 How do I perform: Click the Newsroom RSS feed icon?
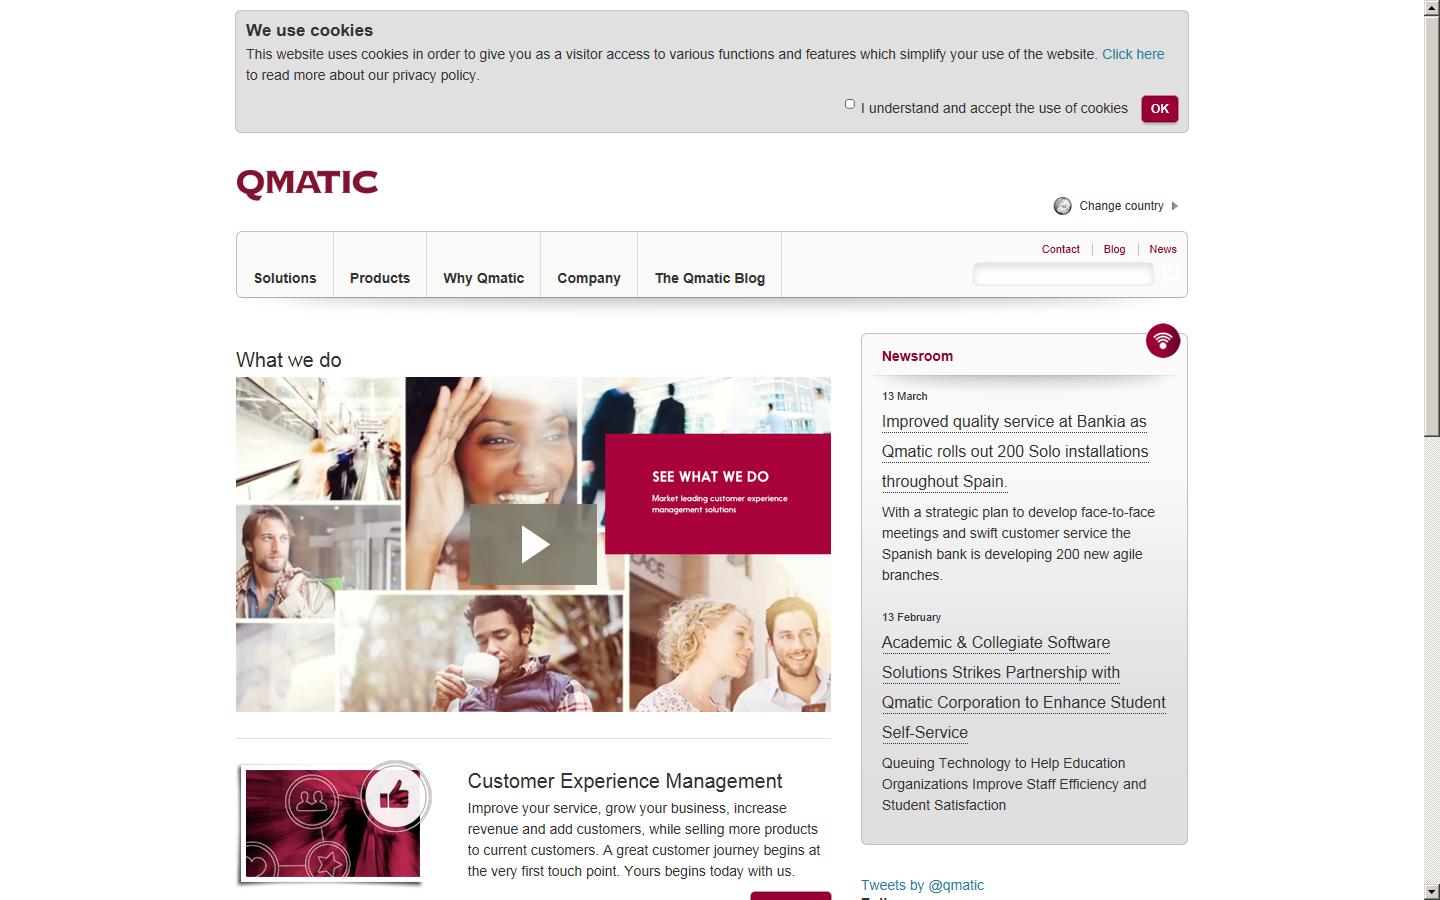tap(1162, 341)
